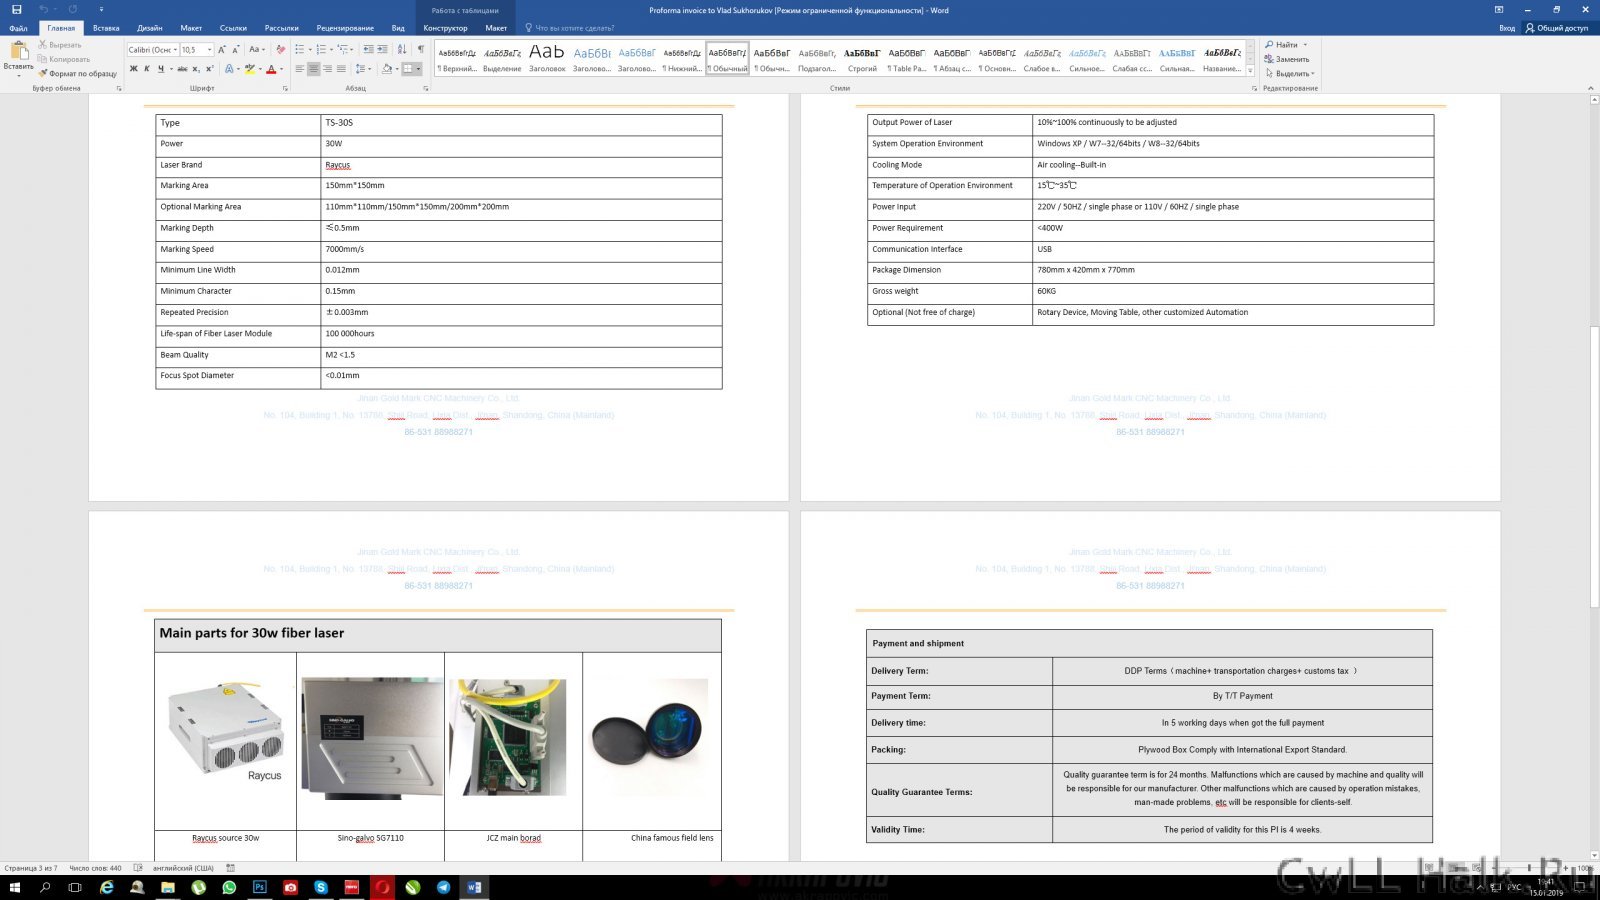The width and height of the screenshot is (1600, 900).
Task: Expand the styles gallery
Action: (x=1250, y=70)
